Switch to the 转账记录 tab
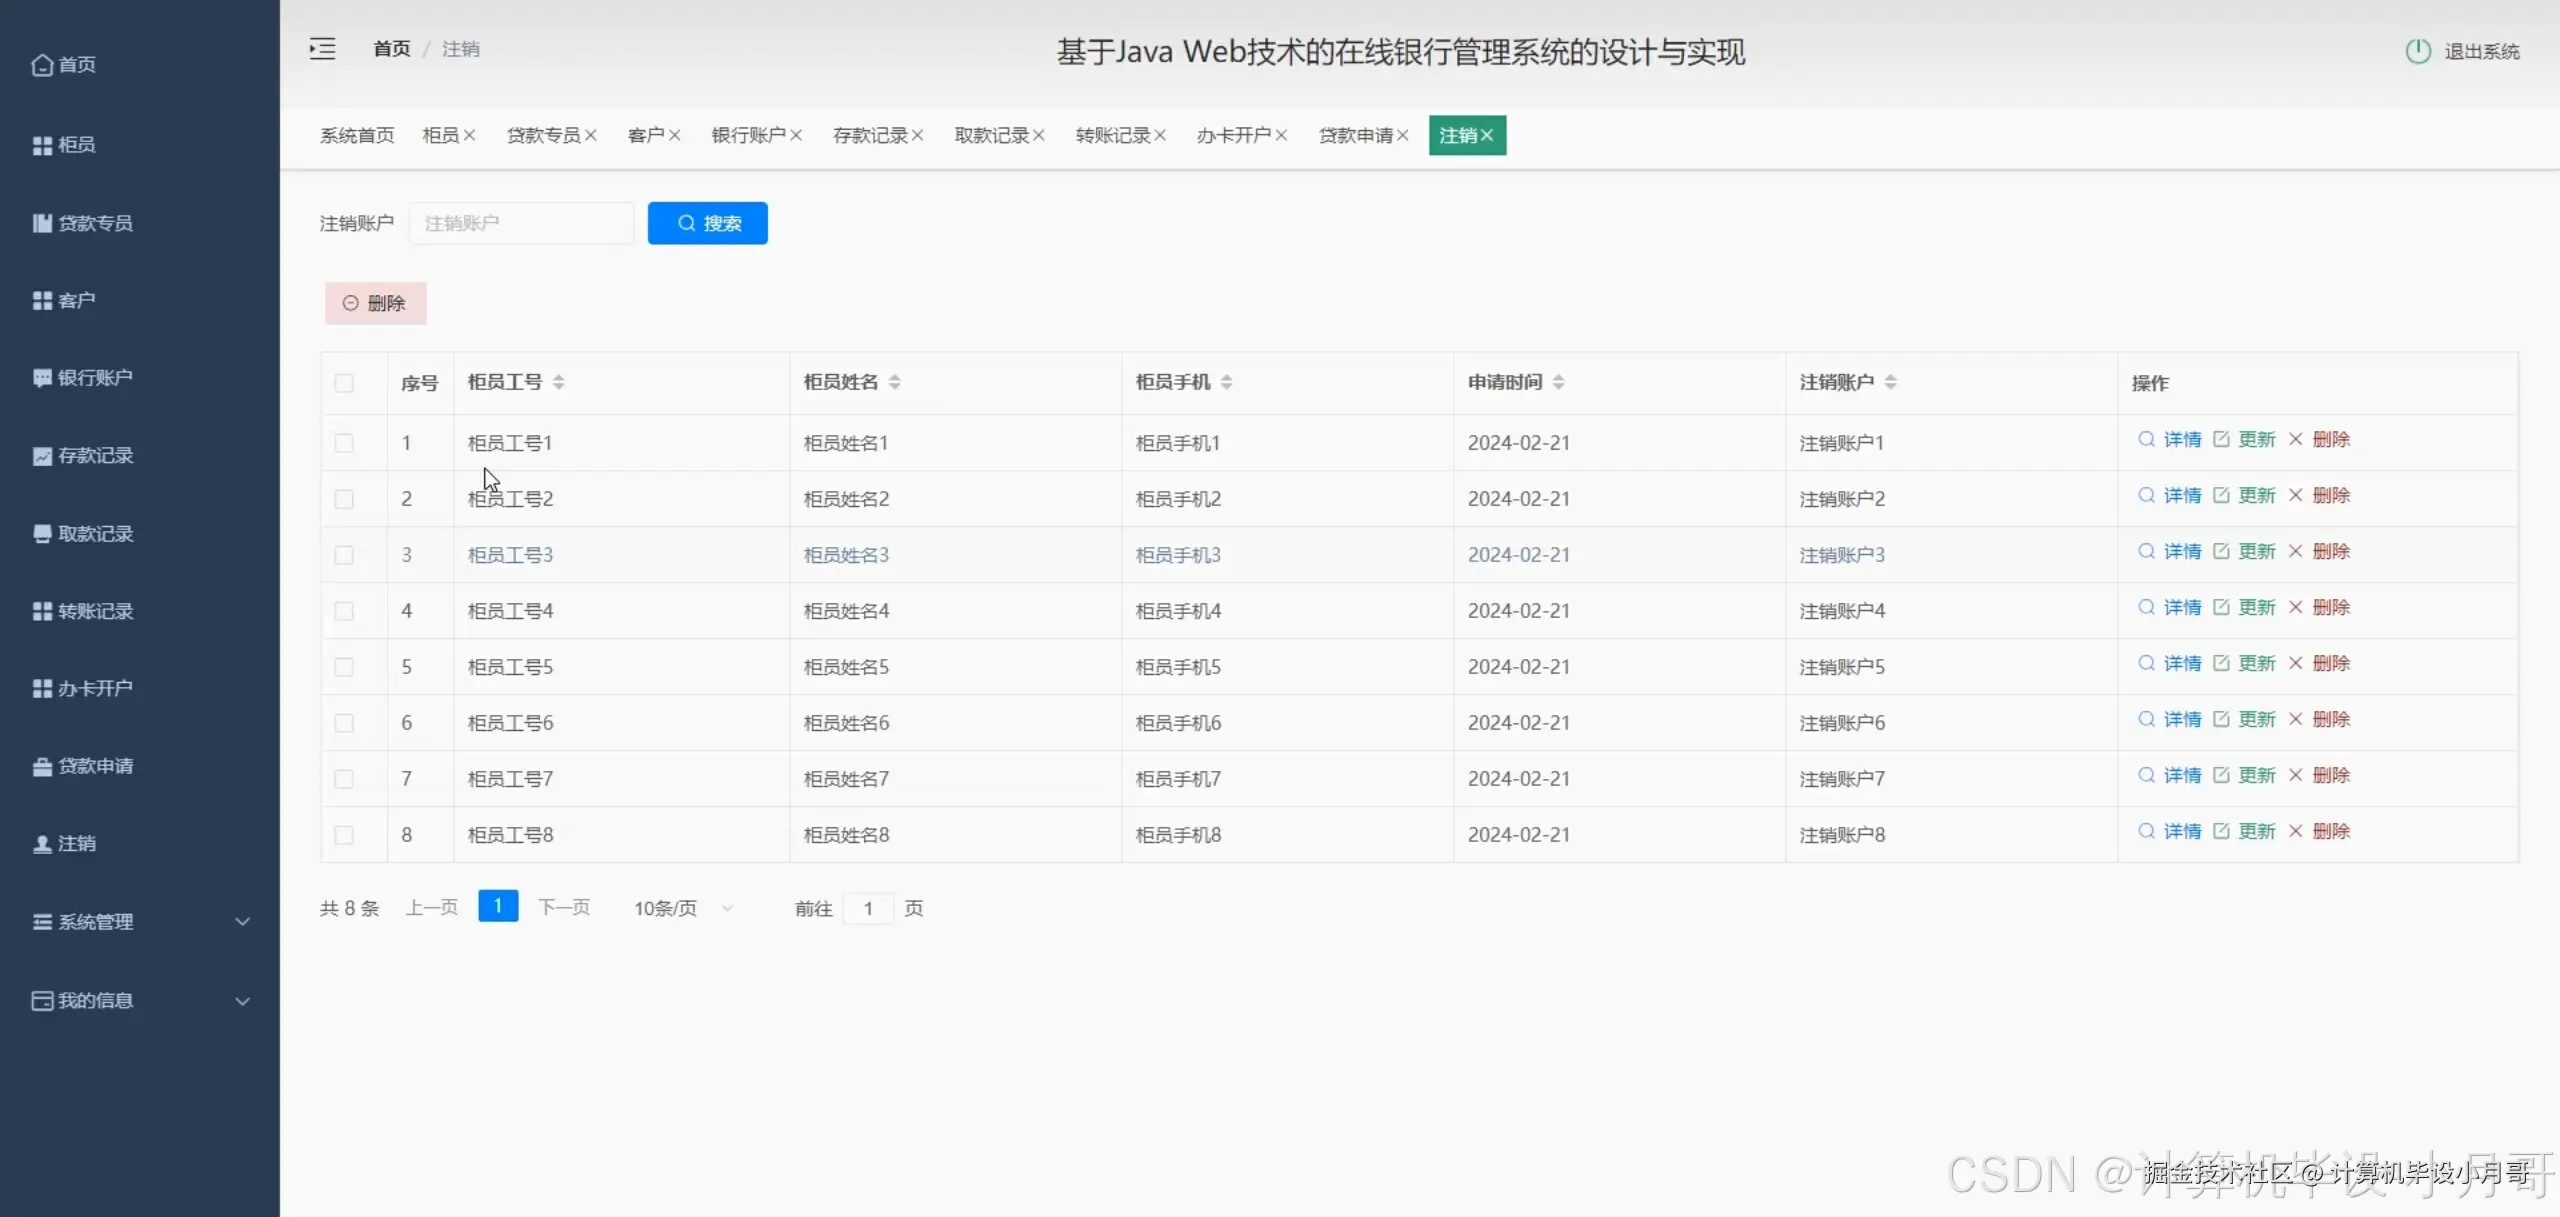 click(1112, 135)
